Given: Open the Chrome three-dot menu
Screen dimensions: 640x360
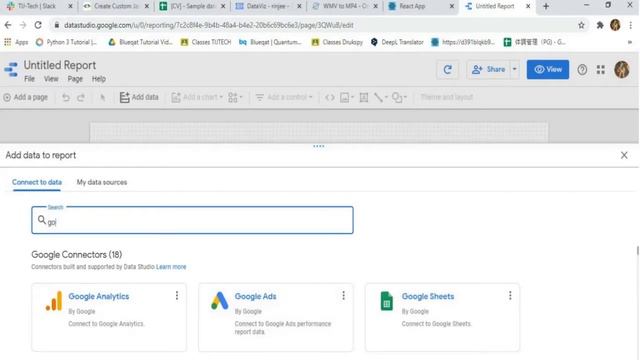Looking at the screenshot, I should tap(631, 25).
